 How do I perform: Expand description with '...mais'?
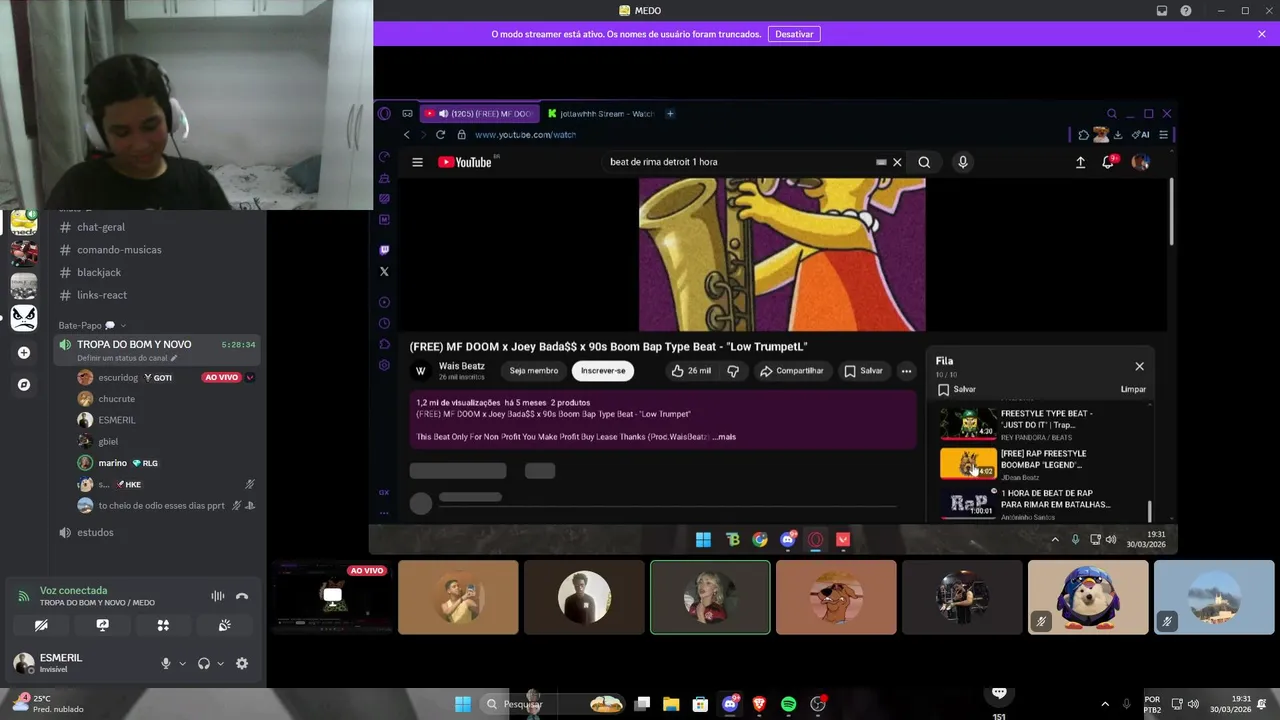(x=725, y=437)
